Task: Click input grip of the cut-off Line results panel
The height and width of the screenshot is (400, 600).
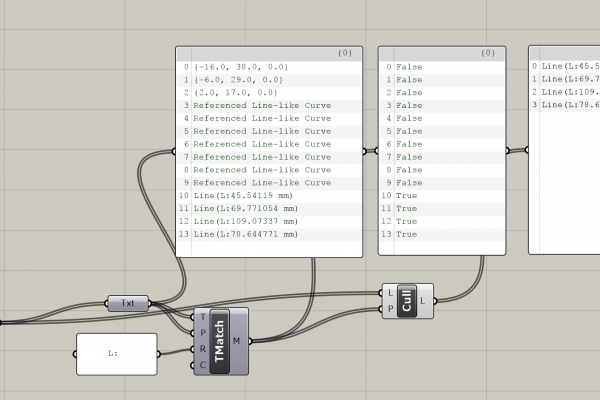Action: click(527, 150)
